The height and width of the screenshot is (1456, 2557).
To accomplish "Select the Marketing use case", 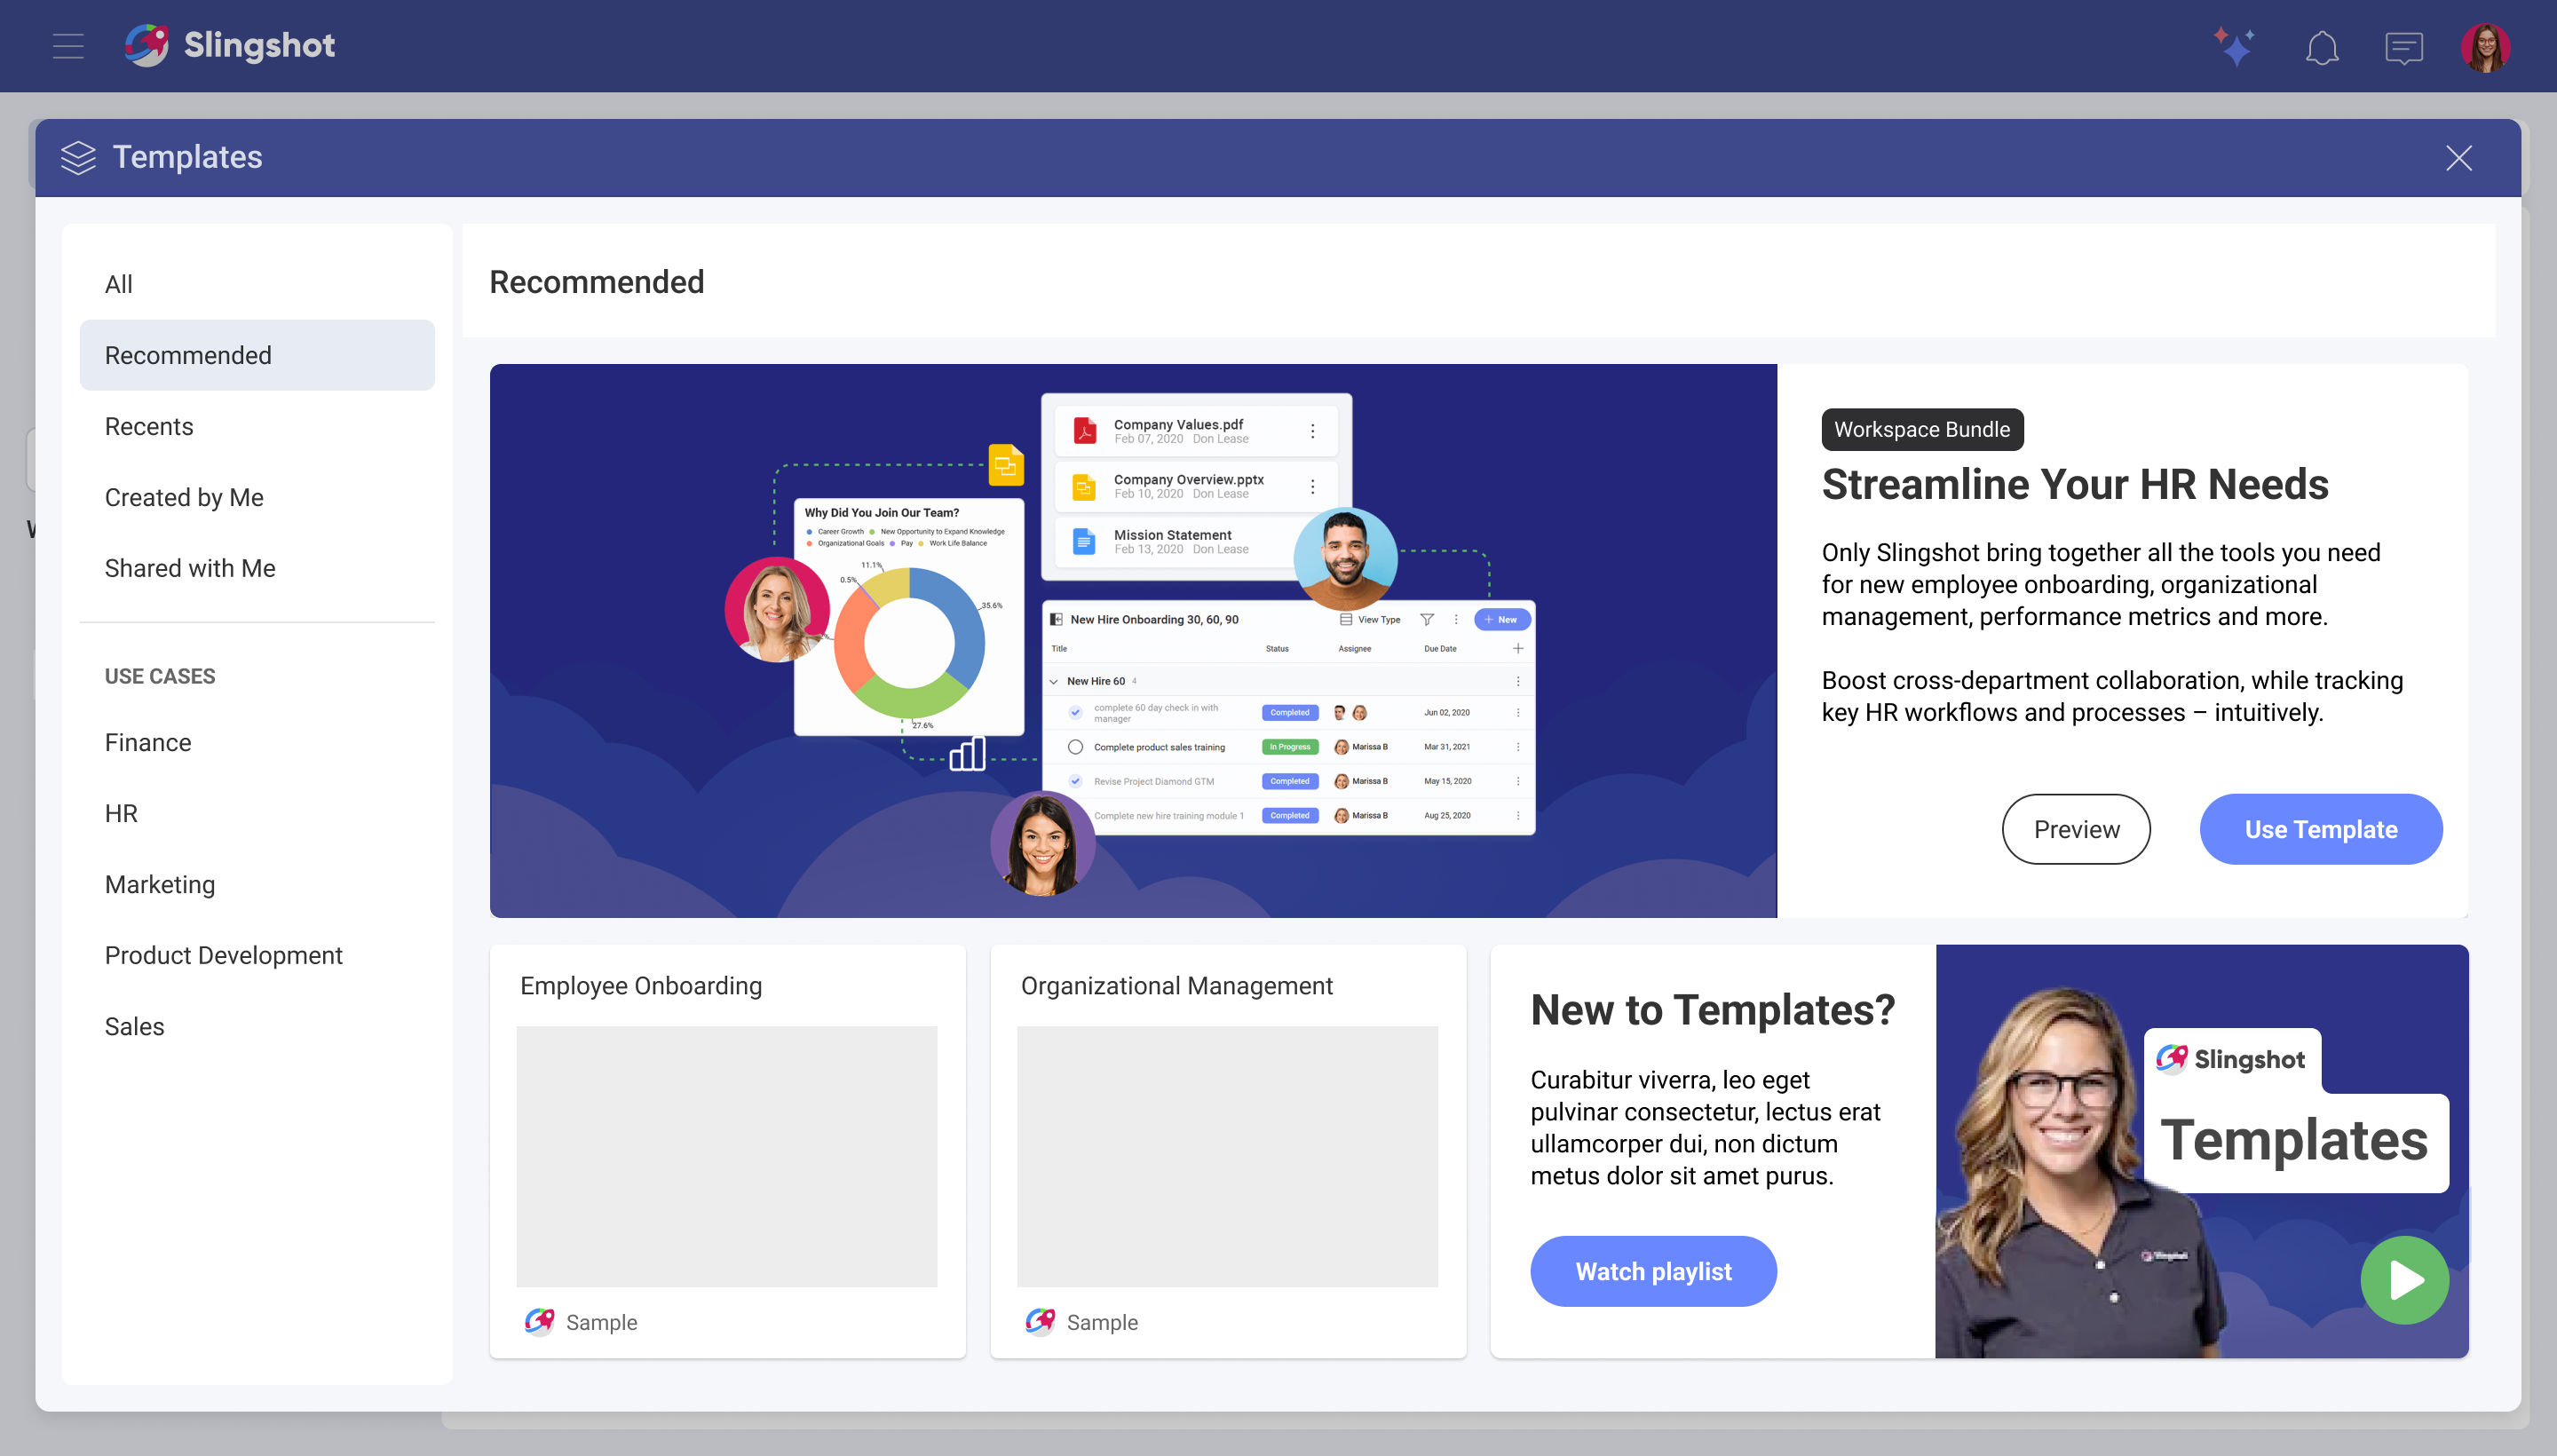I will click(x=257, y=884).
